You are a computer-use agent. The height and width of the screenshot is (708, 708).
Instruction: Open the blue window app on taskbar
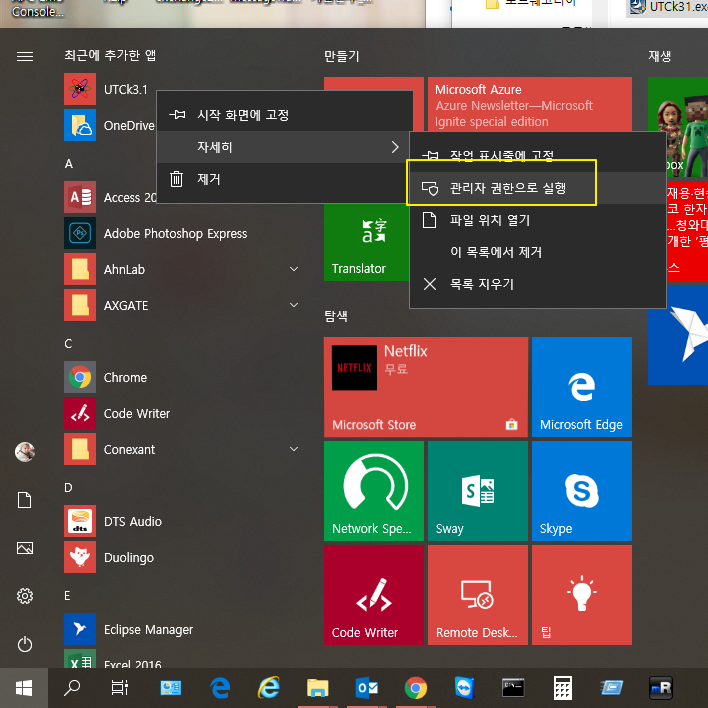pos(611,688)
